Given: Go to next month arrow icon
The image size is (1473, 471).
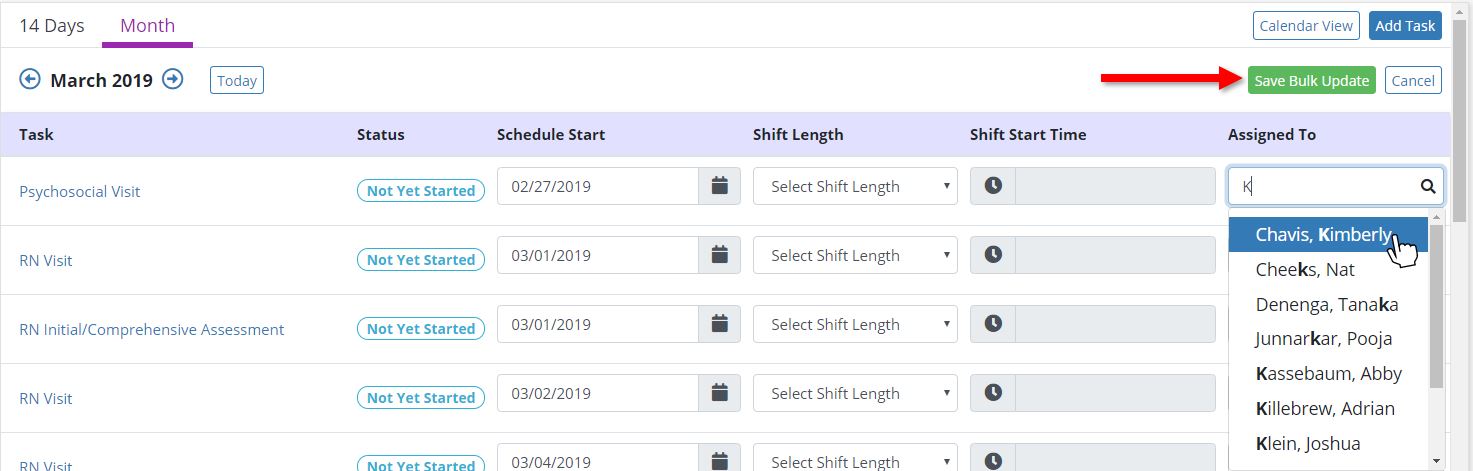Looking at the screenshot, I should pyautogui.click(x=173, y=79).
